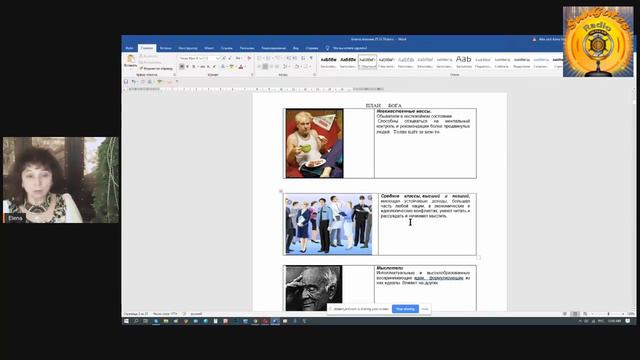Switch to the Макет (Layout) tab
640x360 pixels.
pos(209,48)
